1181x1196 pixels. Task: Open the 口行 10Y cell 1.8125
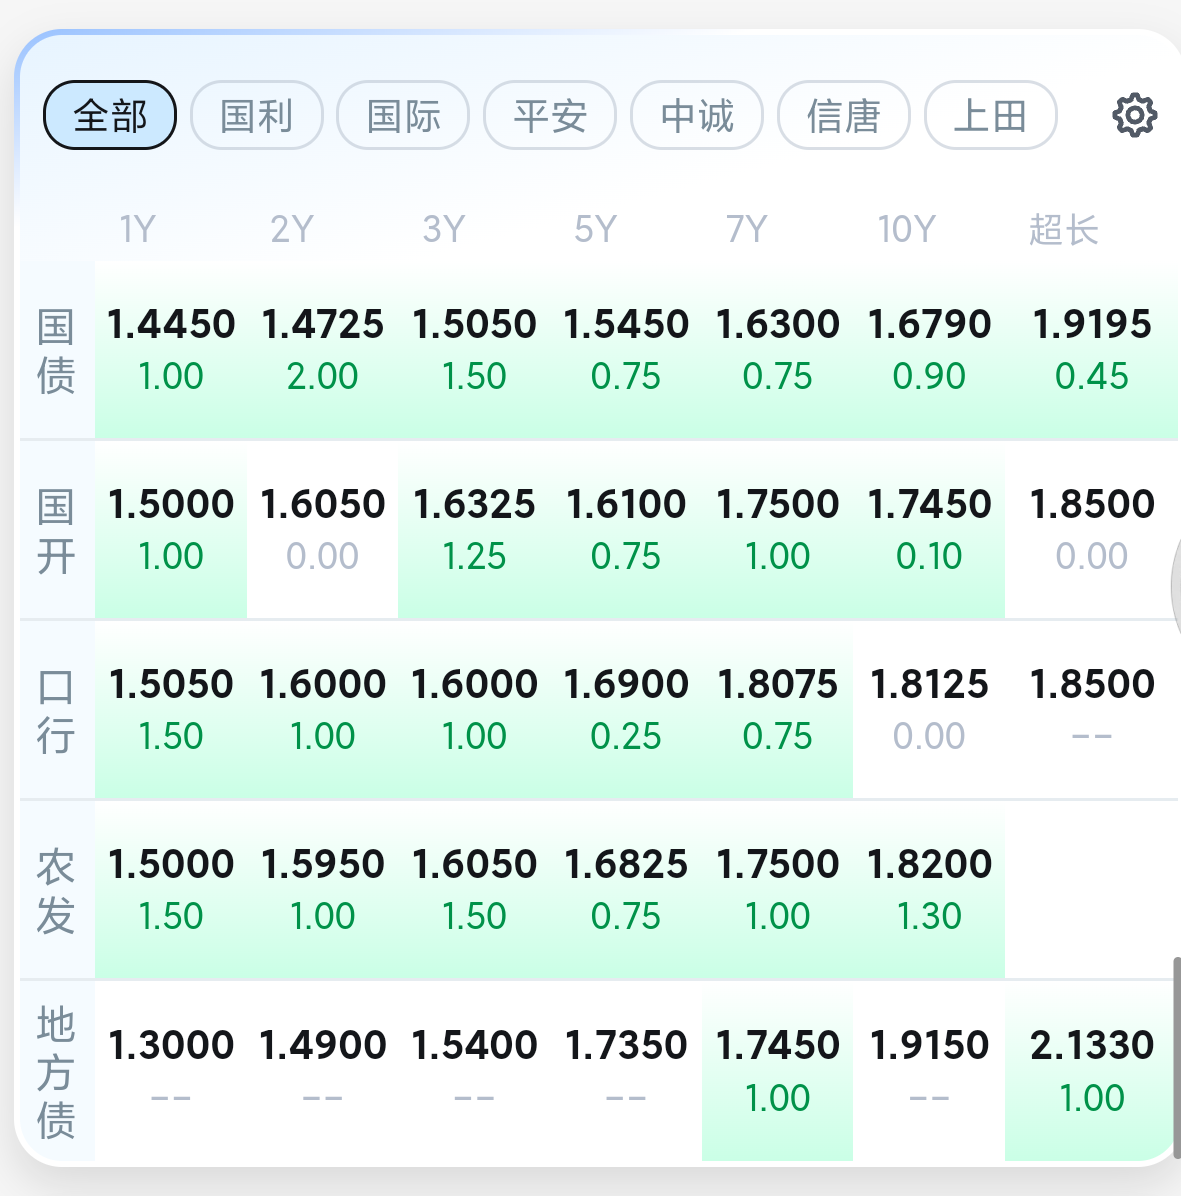(x=929, y=710)
